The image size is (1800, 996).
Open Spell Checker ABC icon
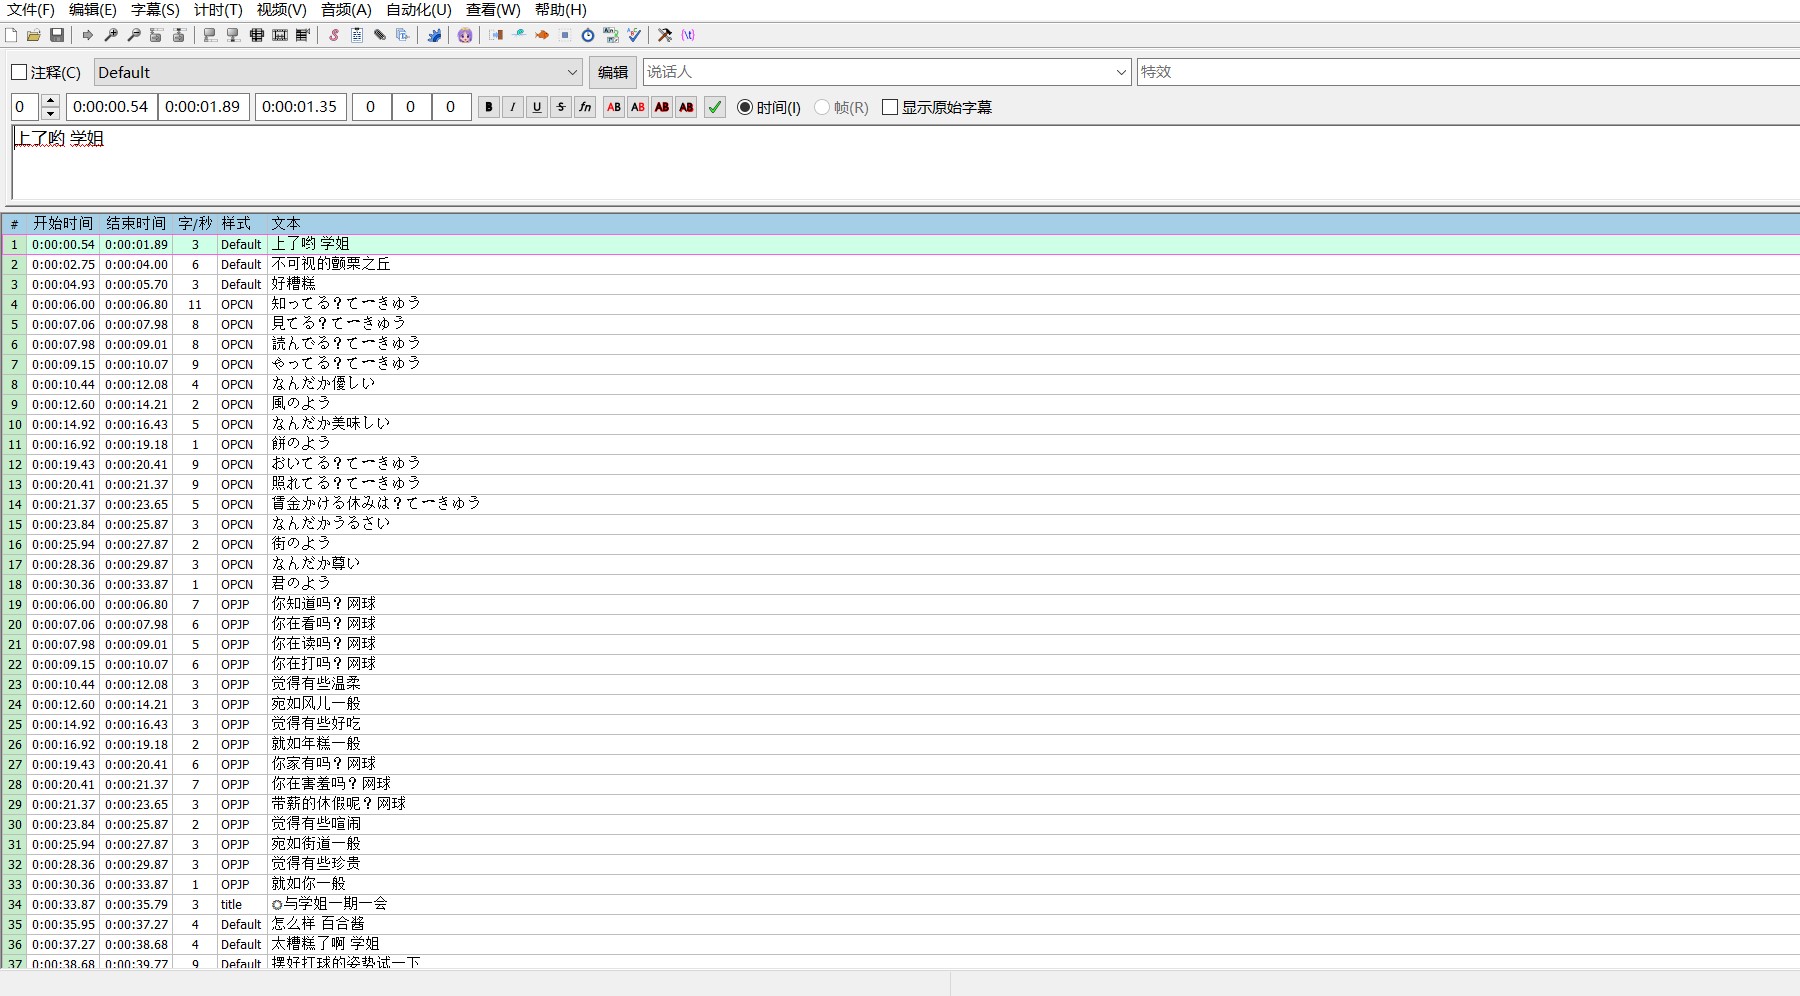click(x=634, y=35)
